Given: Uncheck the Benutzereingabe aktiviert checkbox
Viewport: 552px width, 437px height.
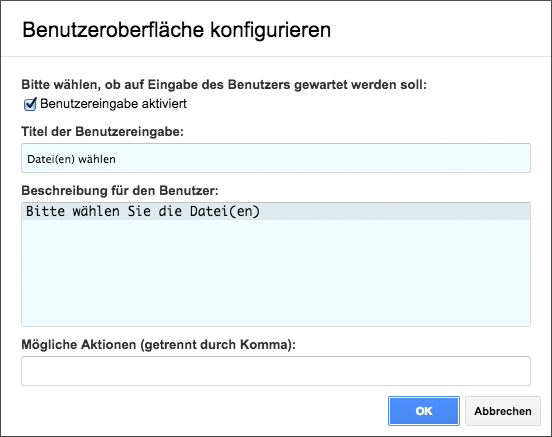Looking at the screenshot, I should pos(30,104).
